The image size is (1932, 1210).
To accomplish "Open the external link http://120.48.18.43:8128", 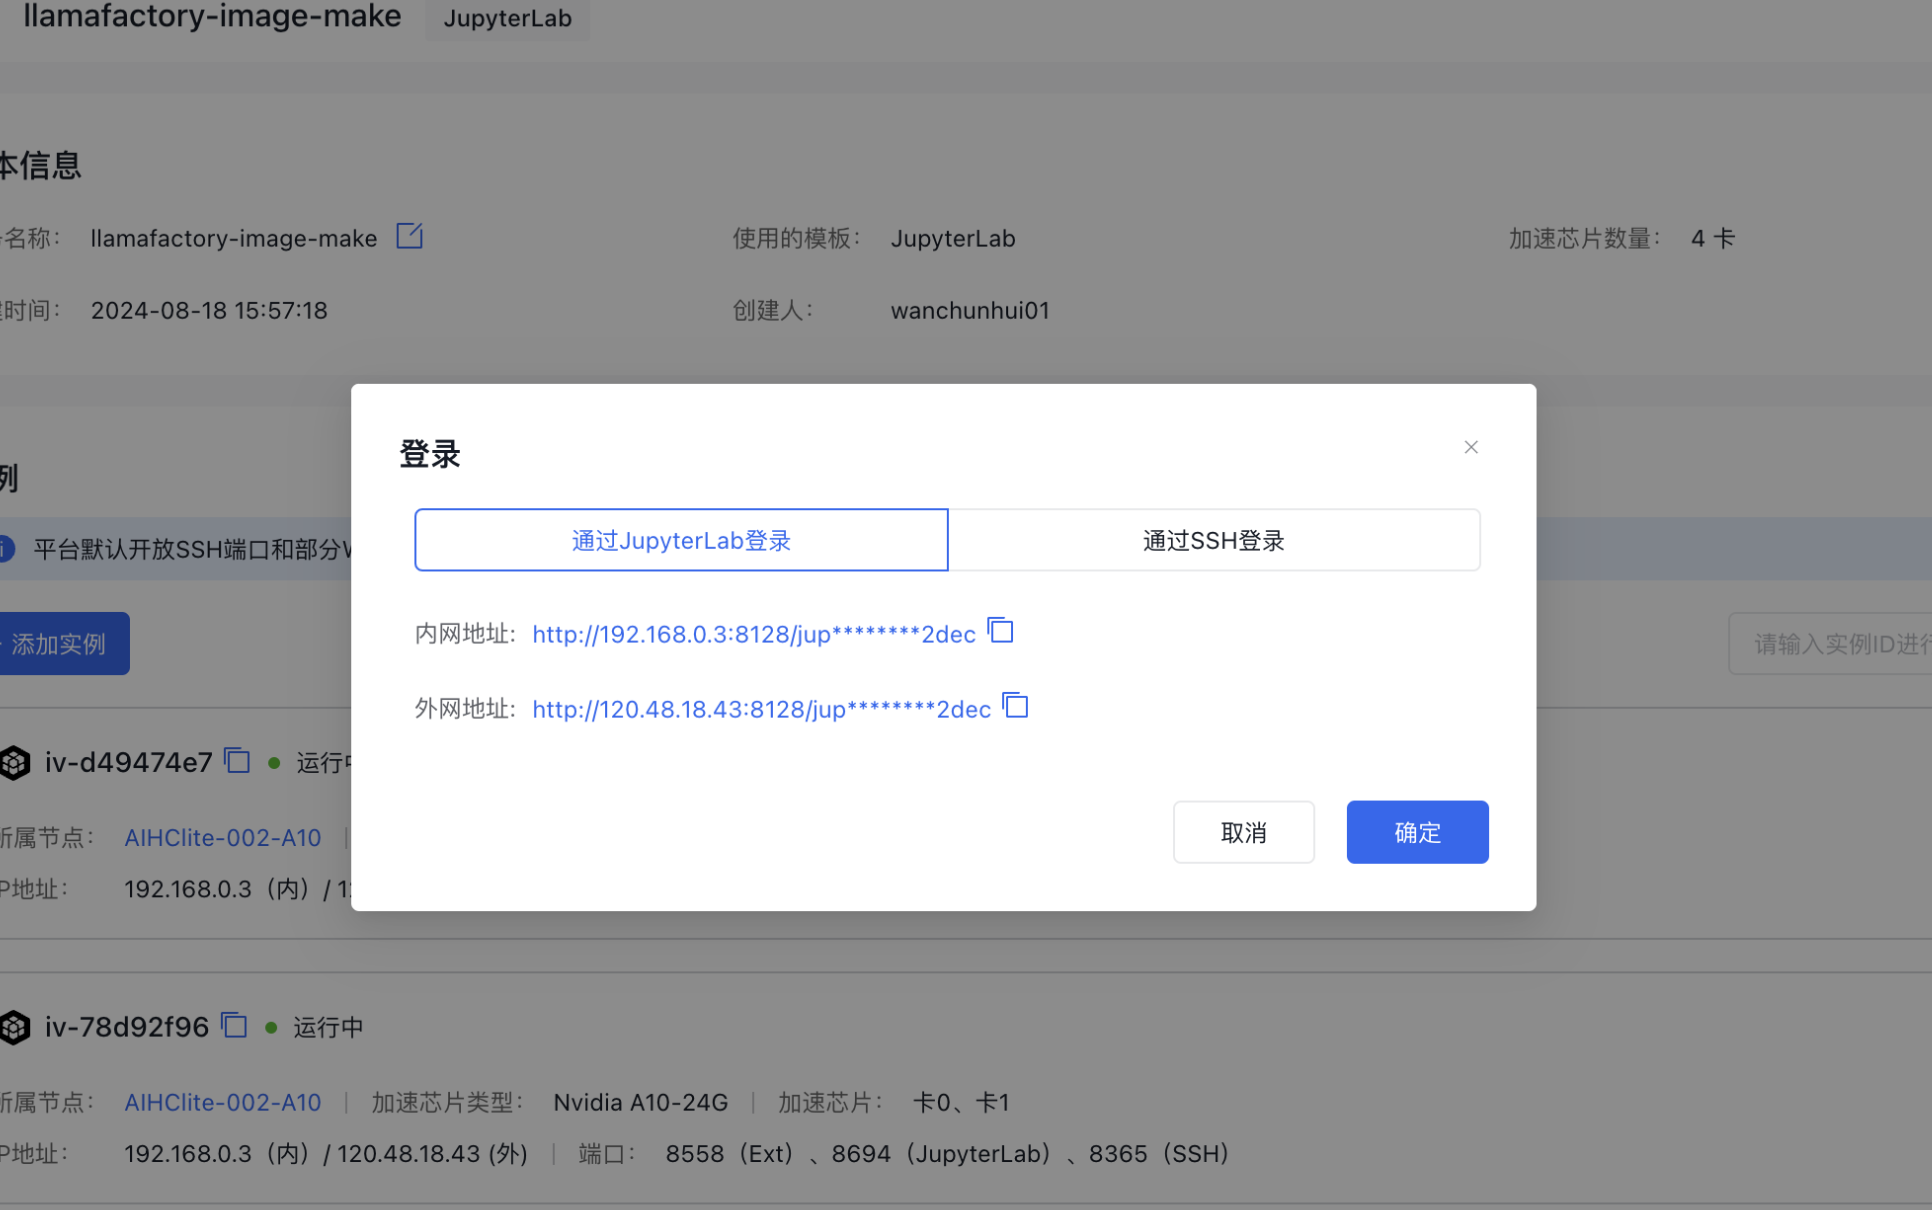I will click(761, 709).
